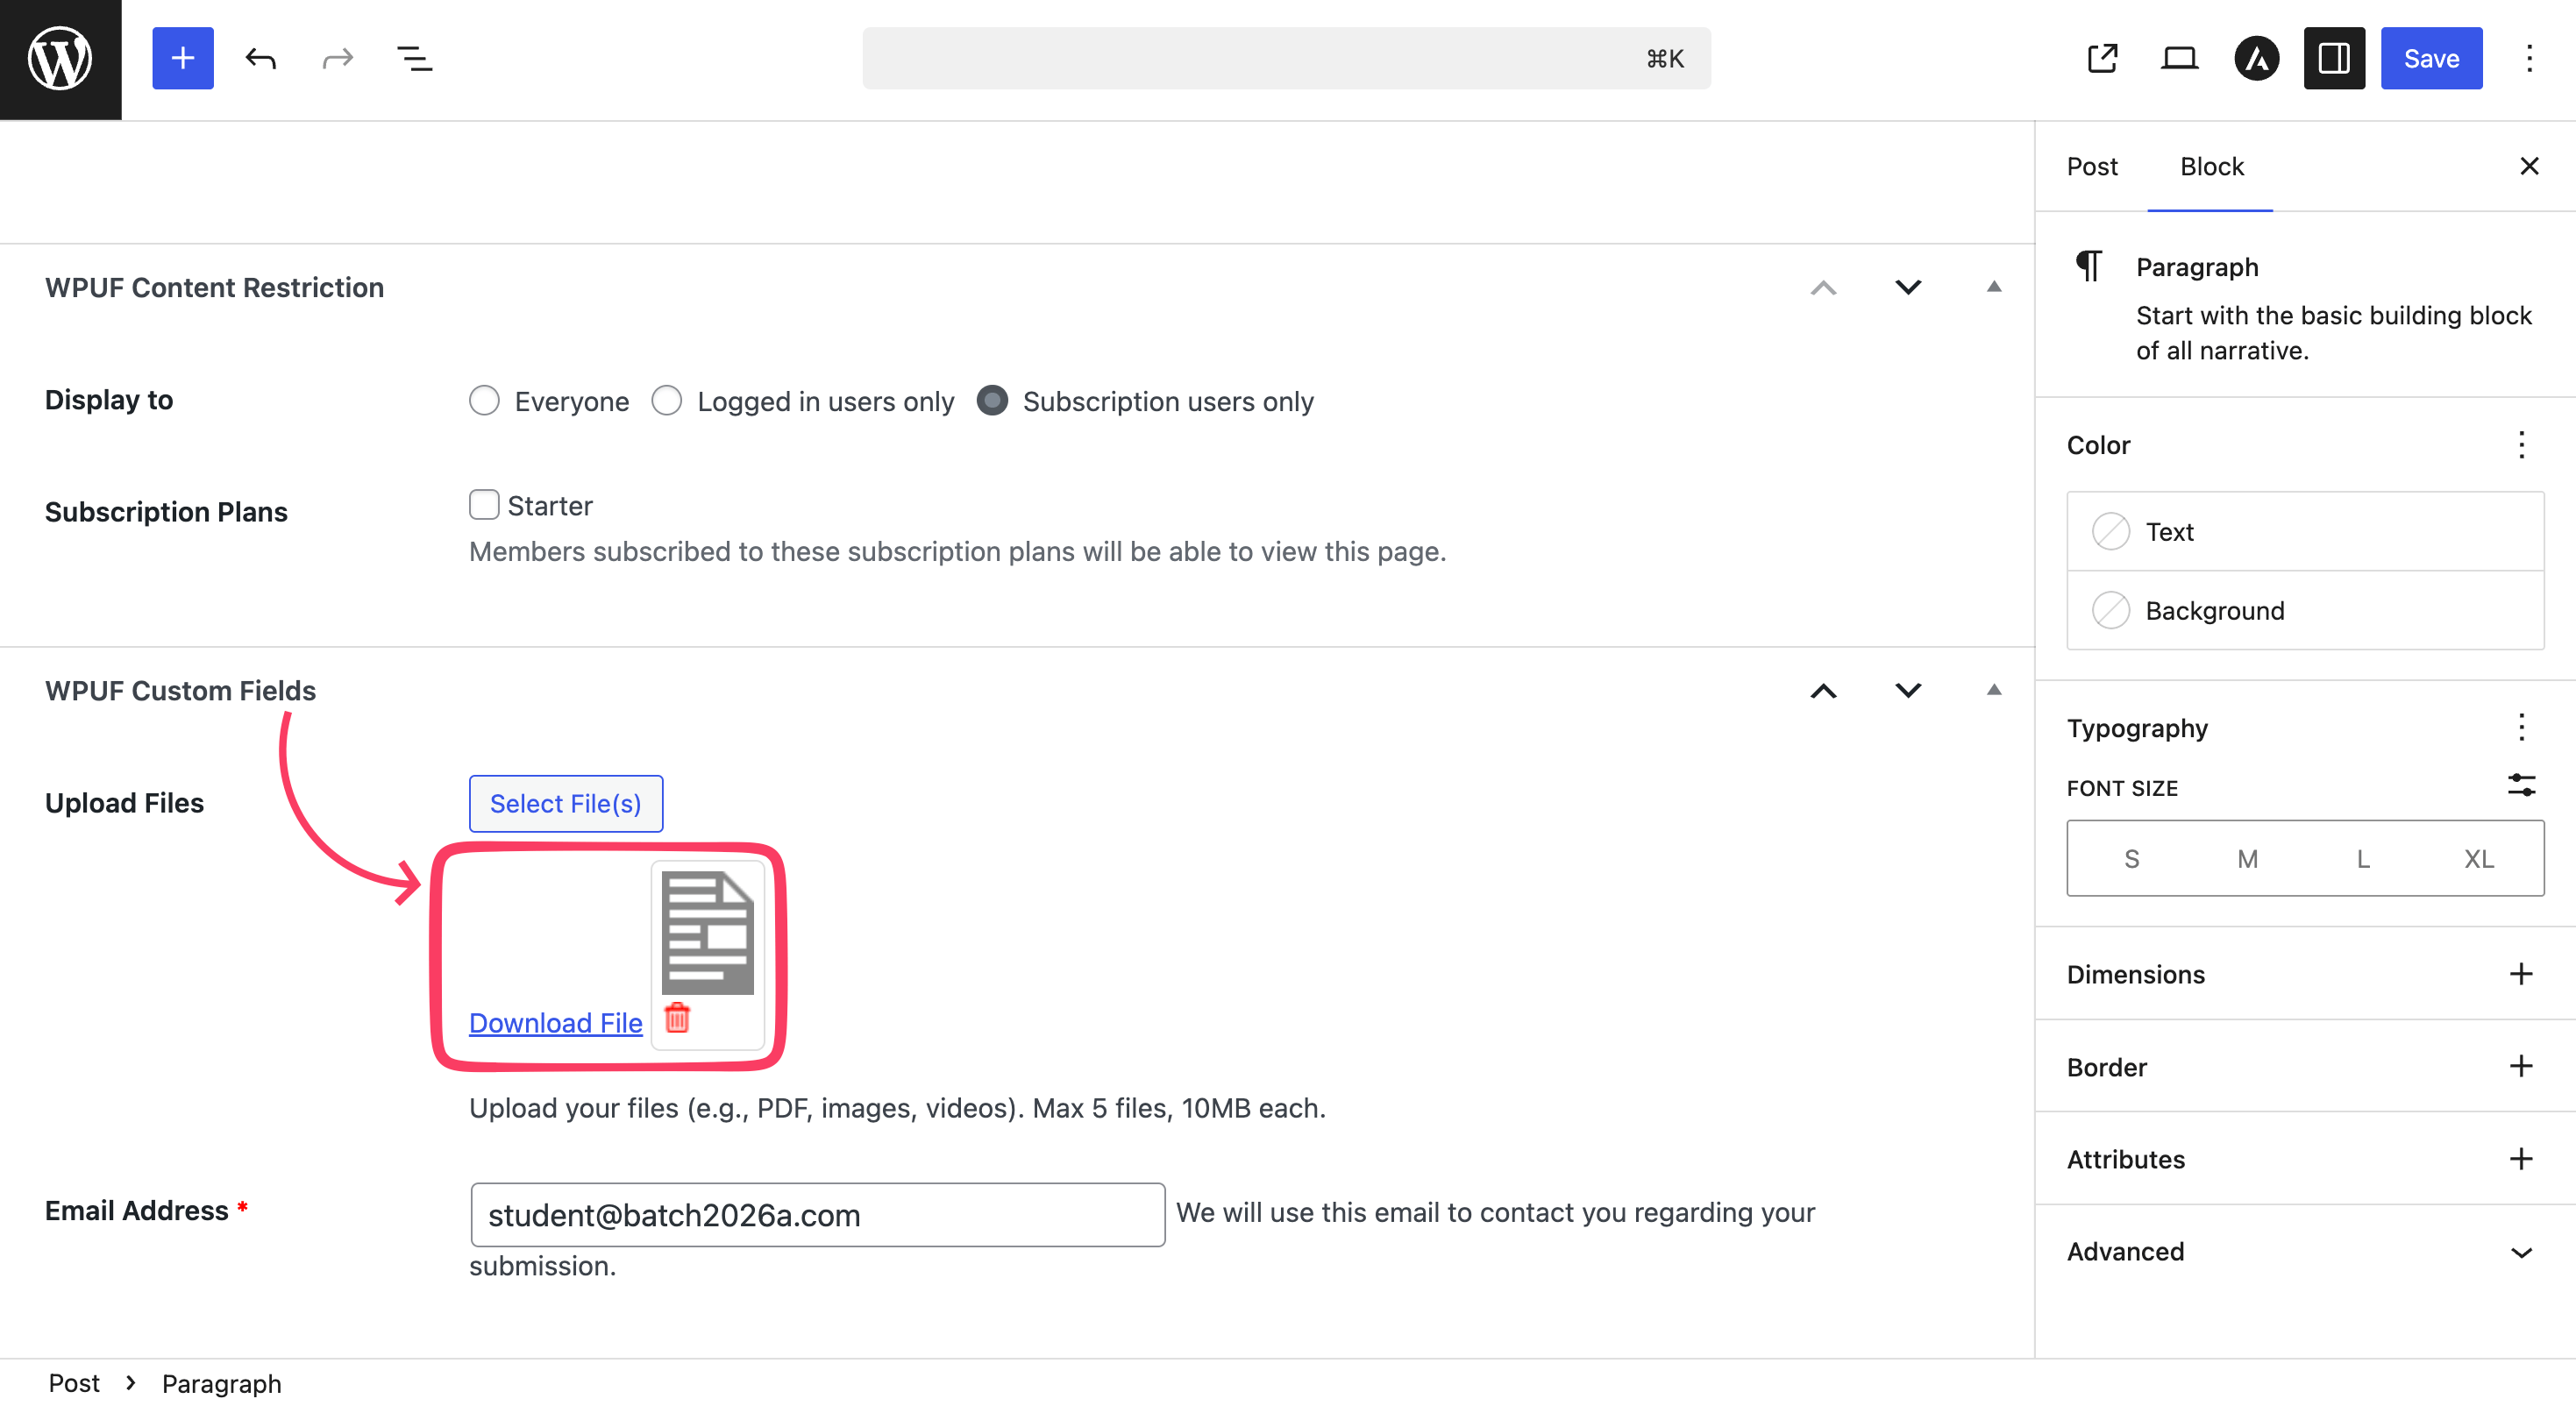The image size is (2576, 1406).
Task: View the post in a new tab
Action: [2102, 58]
